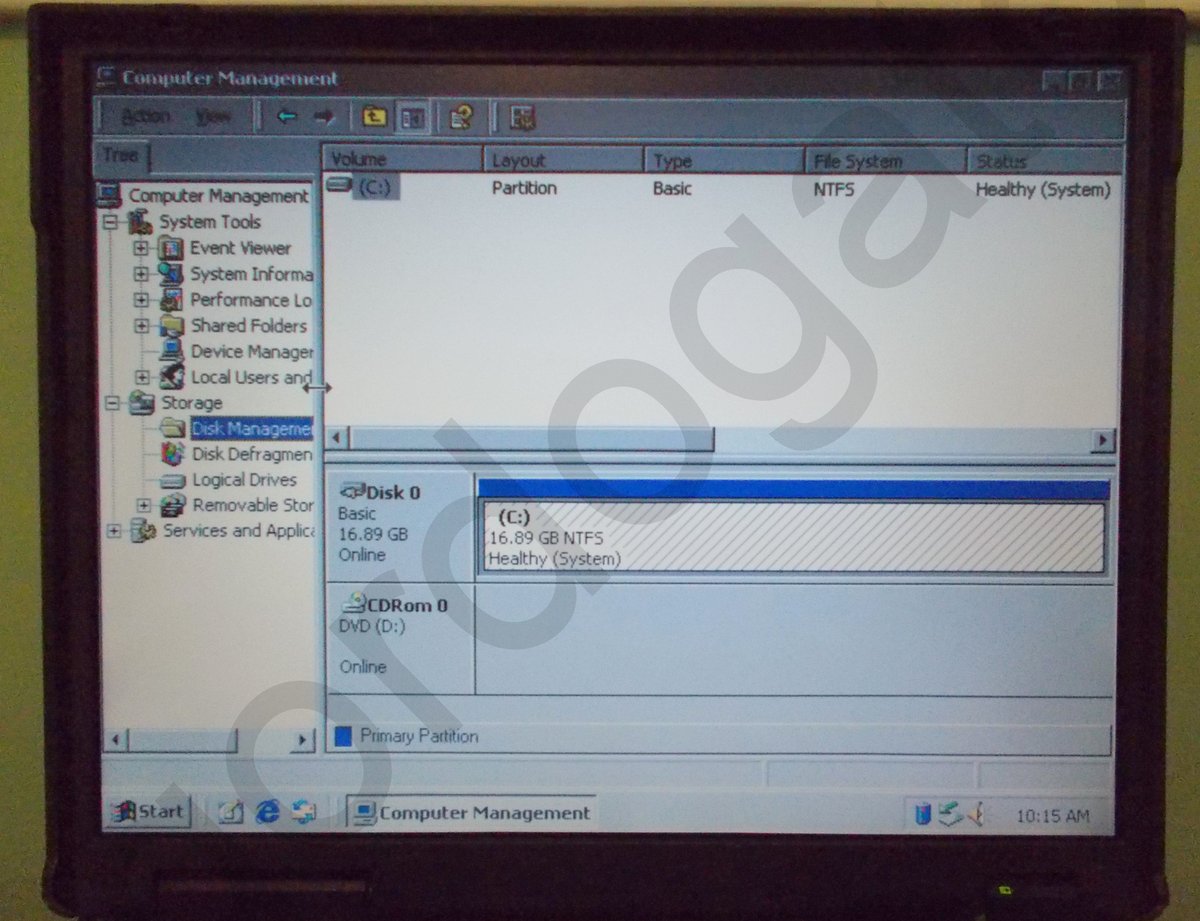Select the Device Manager tree icon
This screenshot has height=921, width=1200.
172,351
